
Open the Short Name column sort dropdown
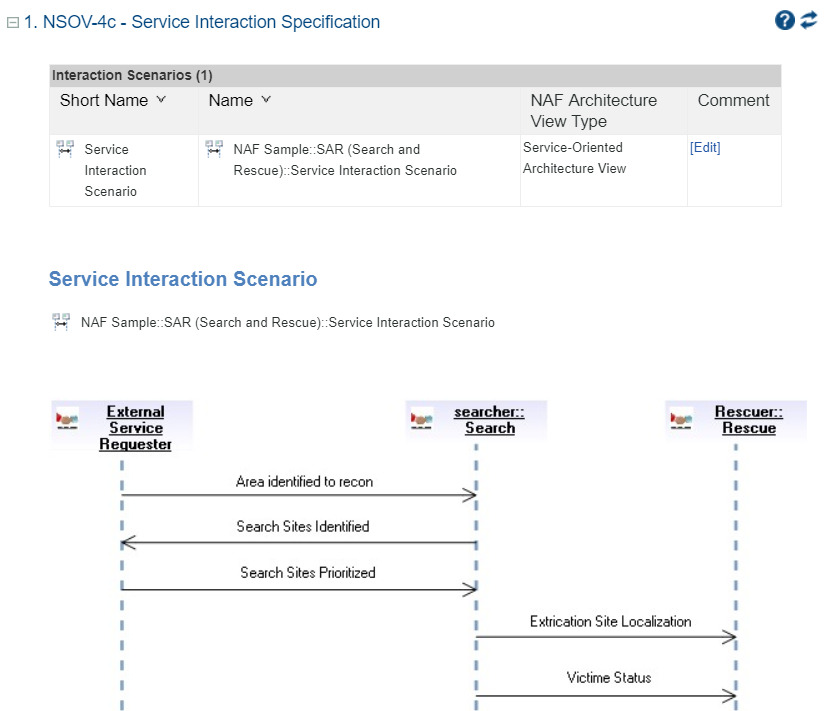pos(161,100)
